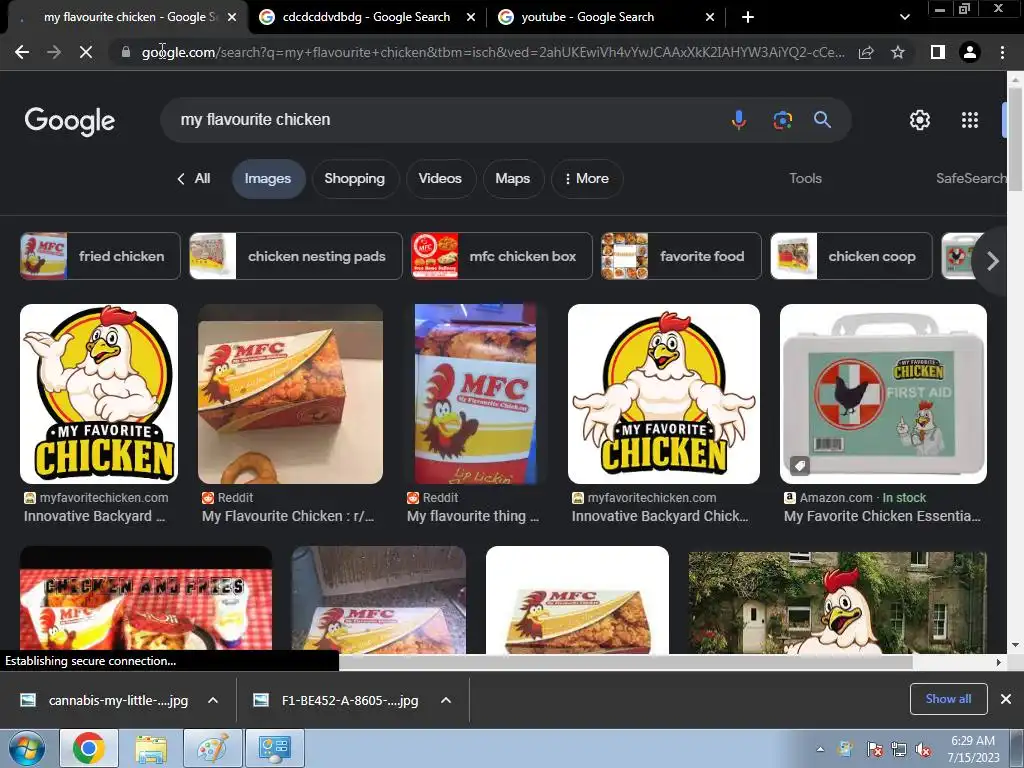Click the share page icon in address bar
This screenshot has height=768, width=1024.
[x=866, y=52]
